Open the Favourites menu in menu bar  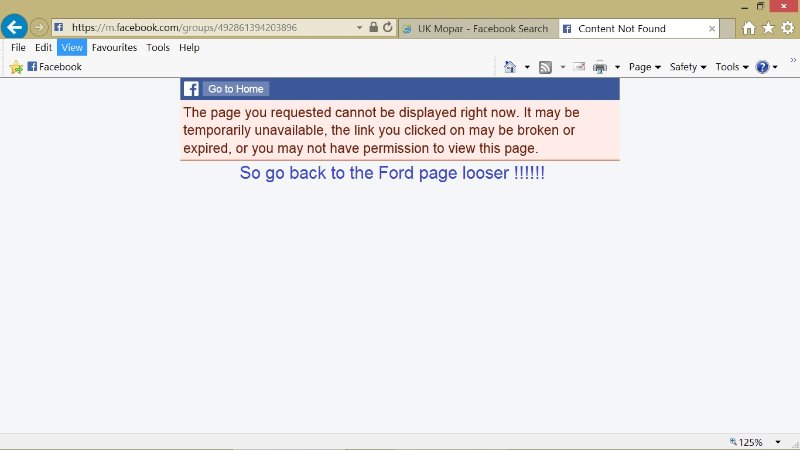(114, 47)
